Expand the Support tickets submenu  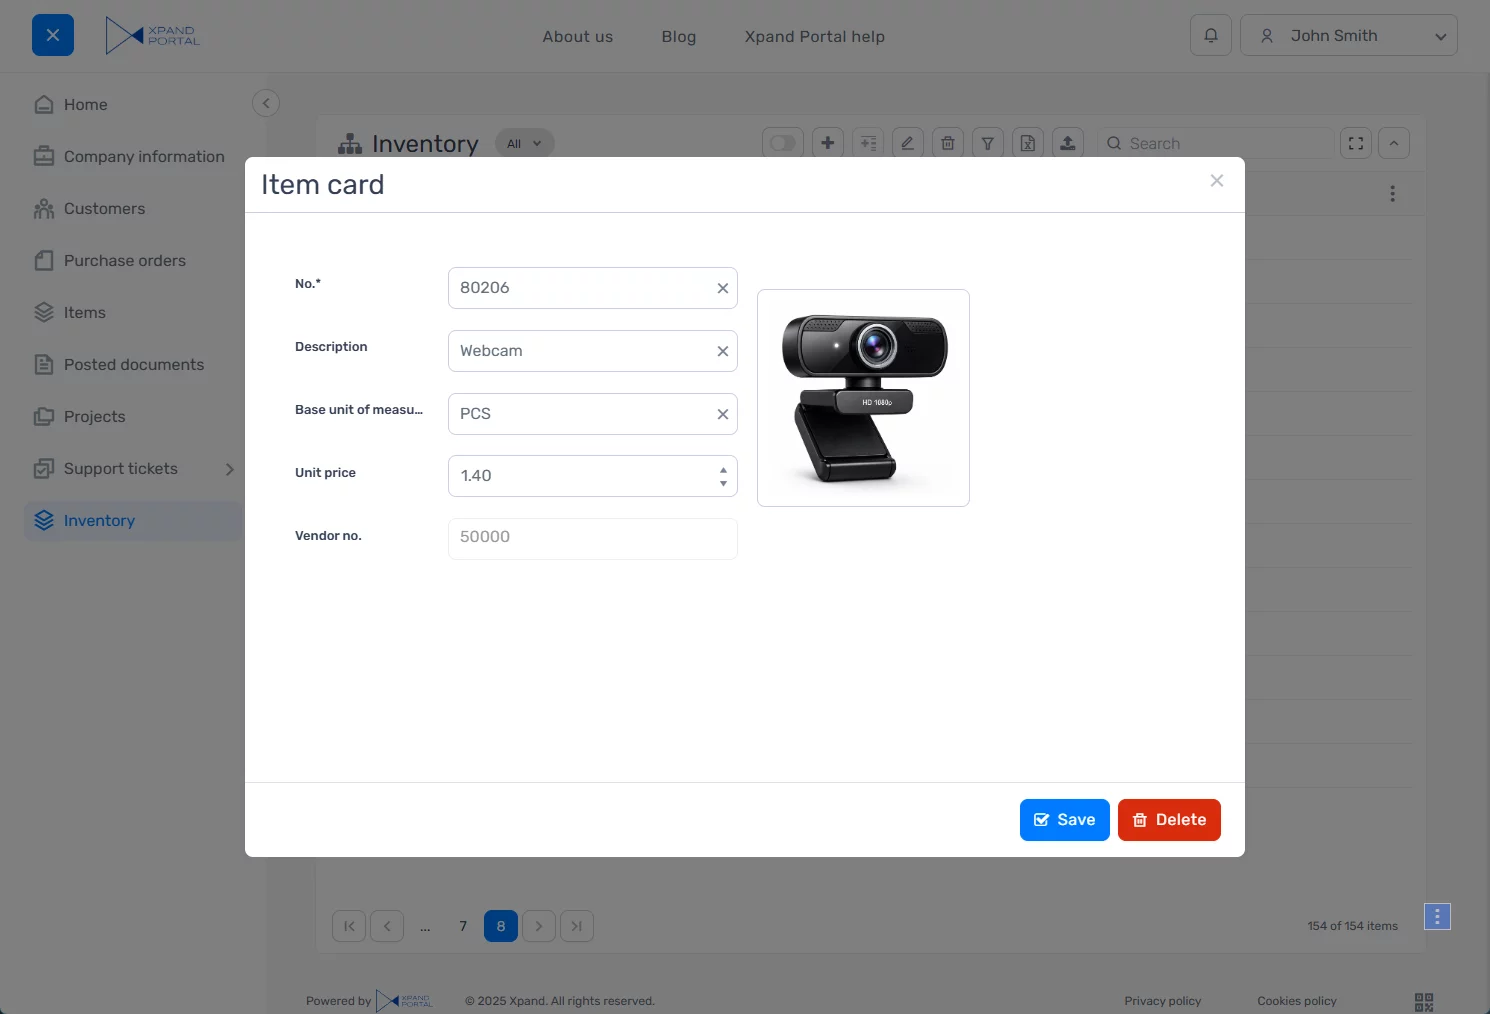tap(229, 469)
